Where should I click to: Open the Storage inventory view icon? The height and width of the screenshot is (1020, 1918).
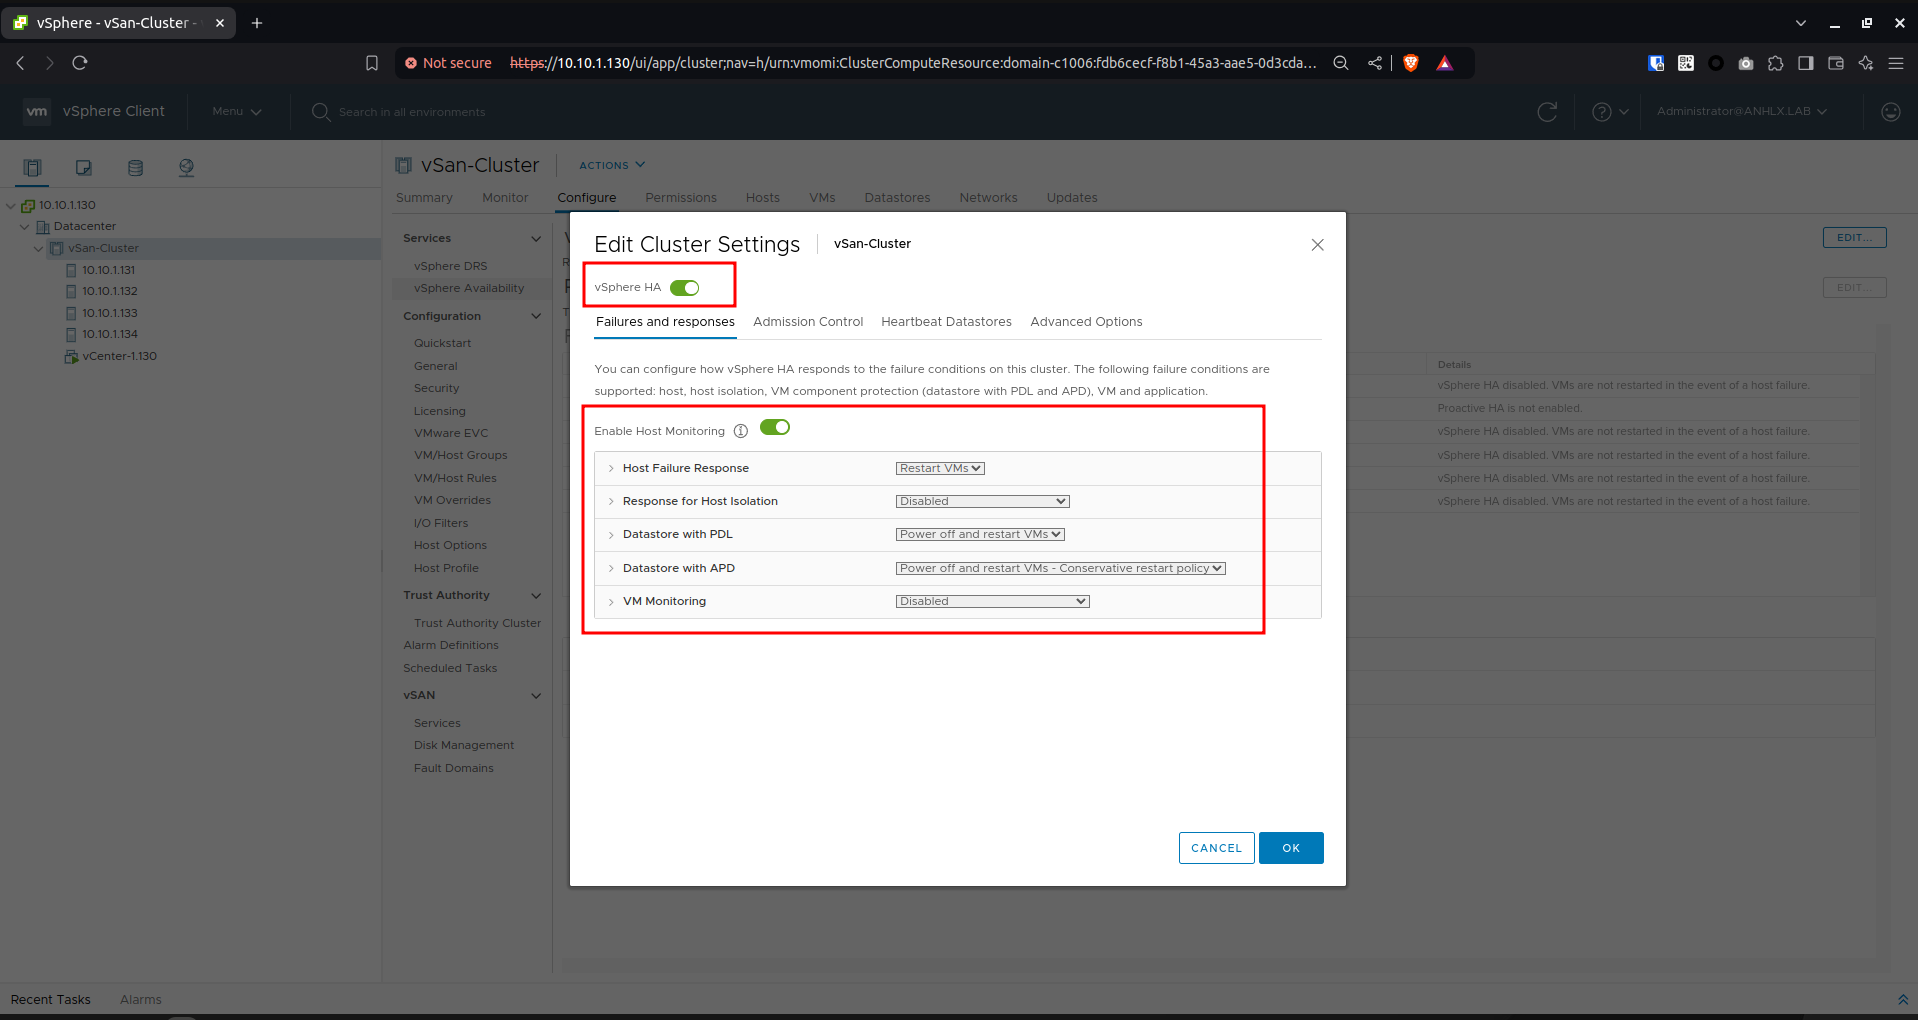(x=135, y=168)
